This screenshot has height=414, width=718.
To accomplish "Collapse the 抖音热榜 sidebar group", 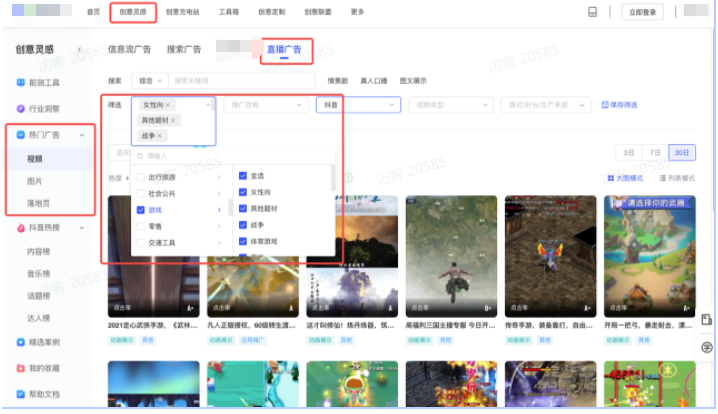I will 82,228.
